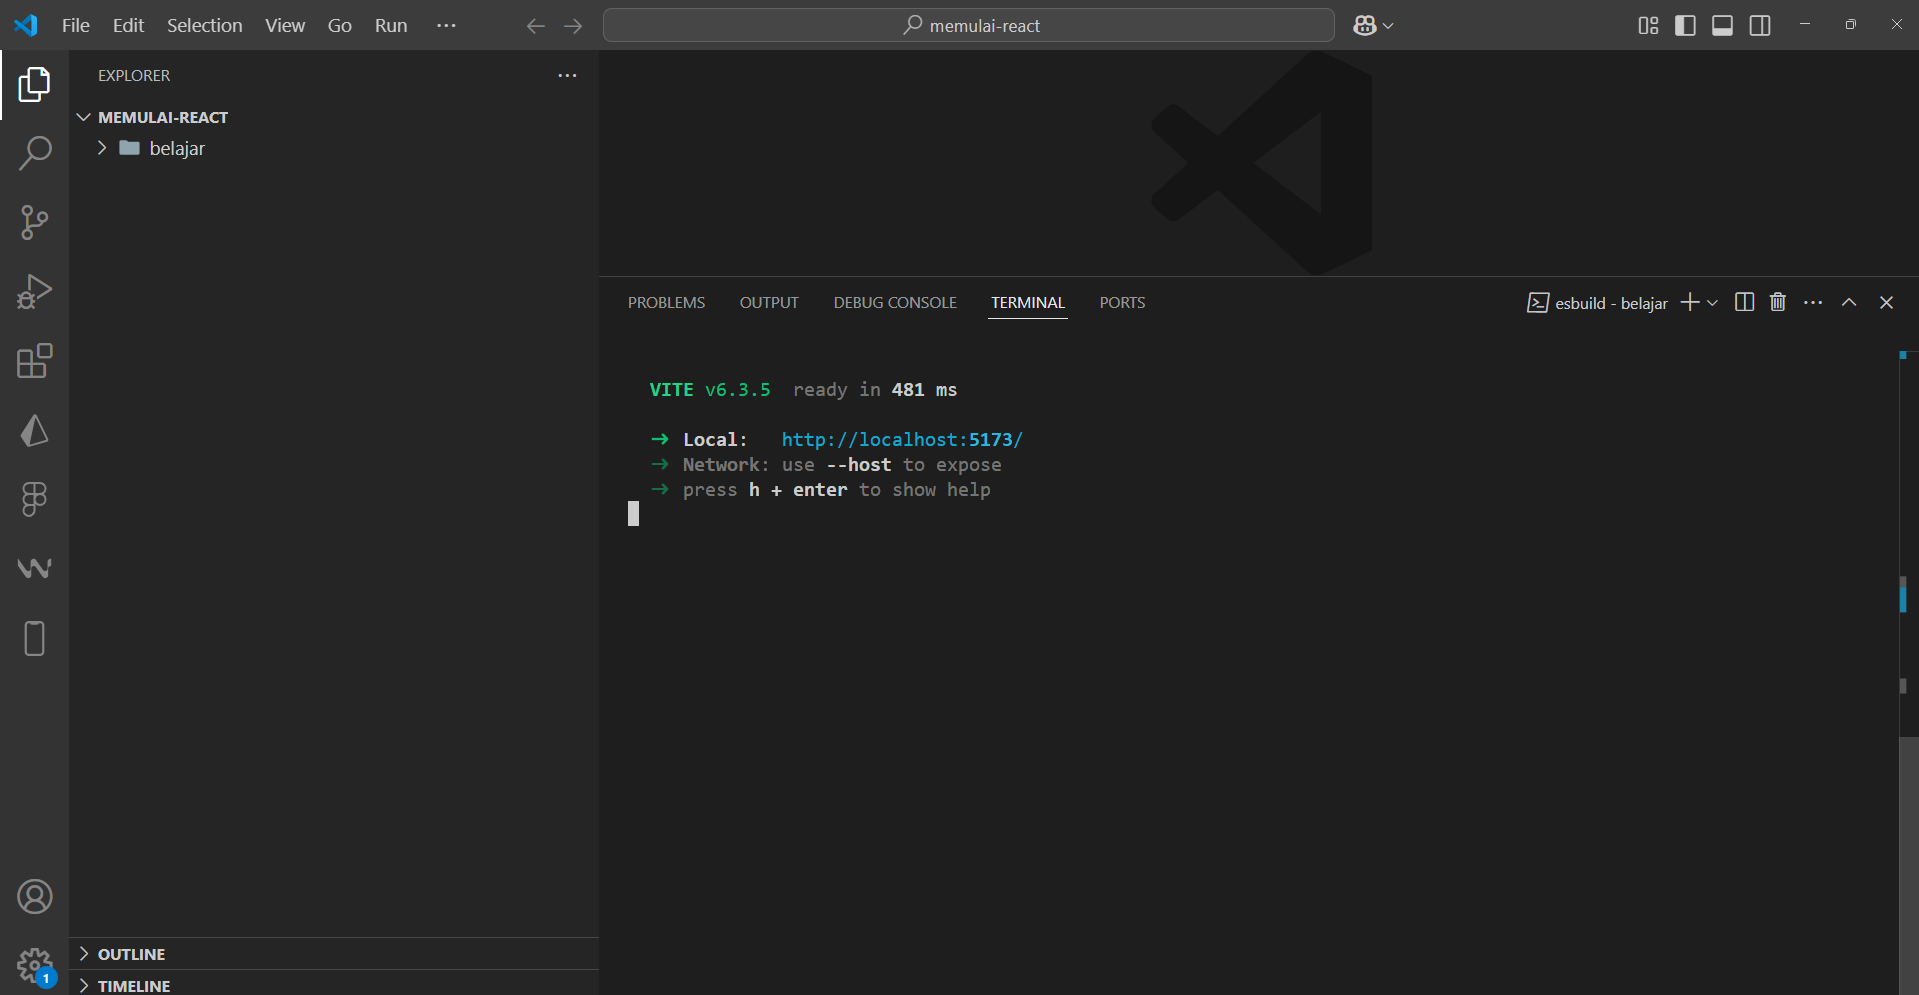Click the EXPLORER panel title

[134, 76]
